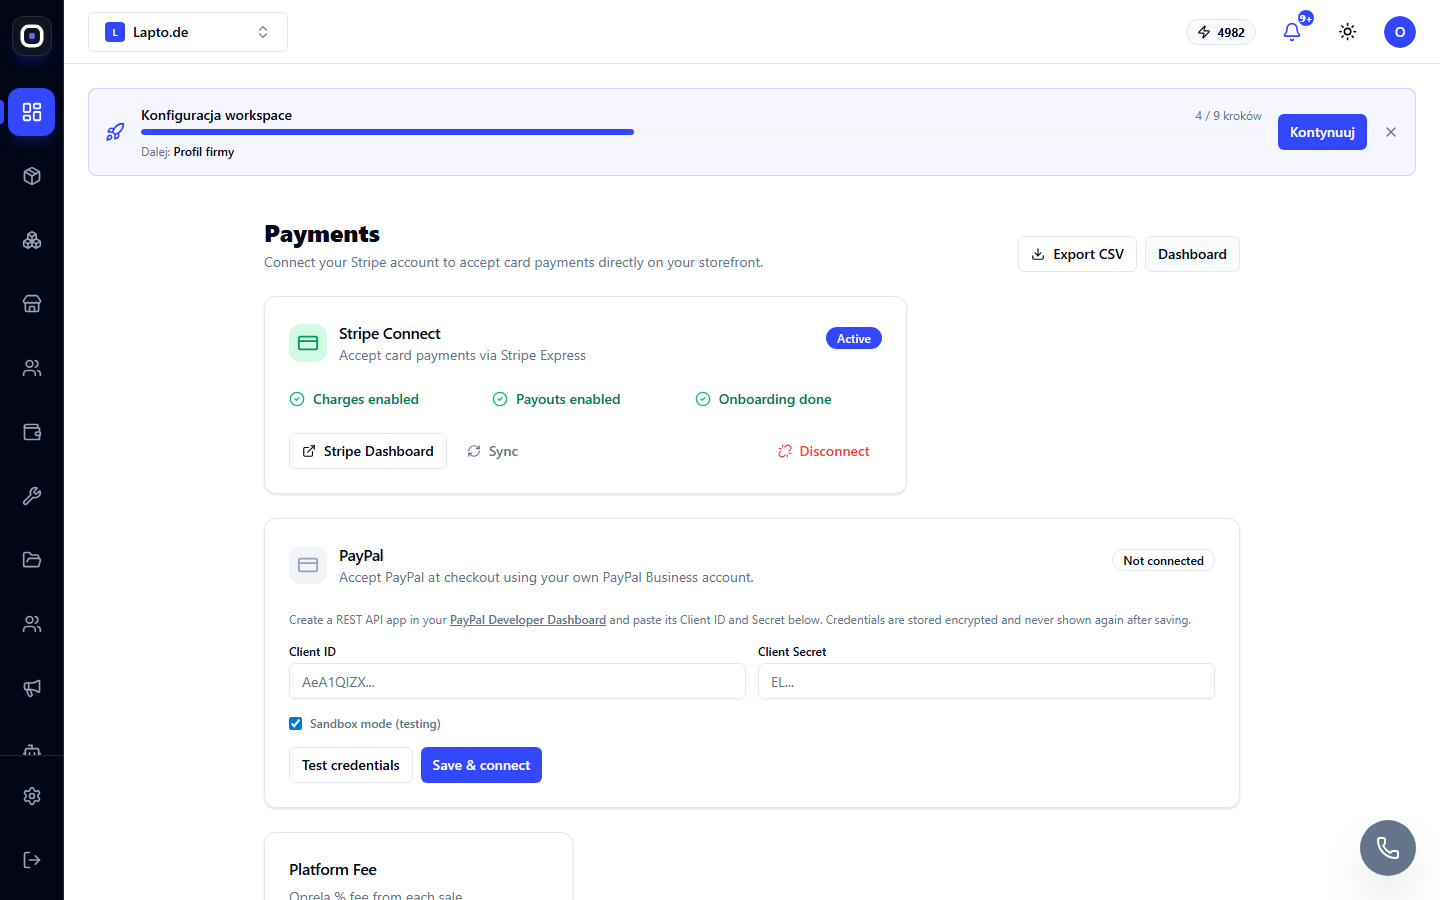
Task: Open the Lapto.de workspace switcher
Action: coord(188,32)
